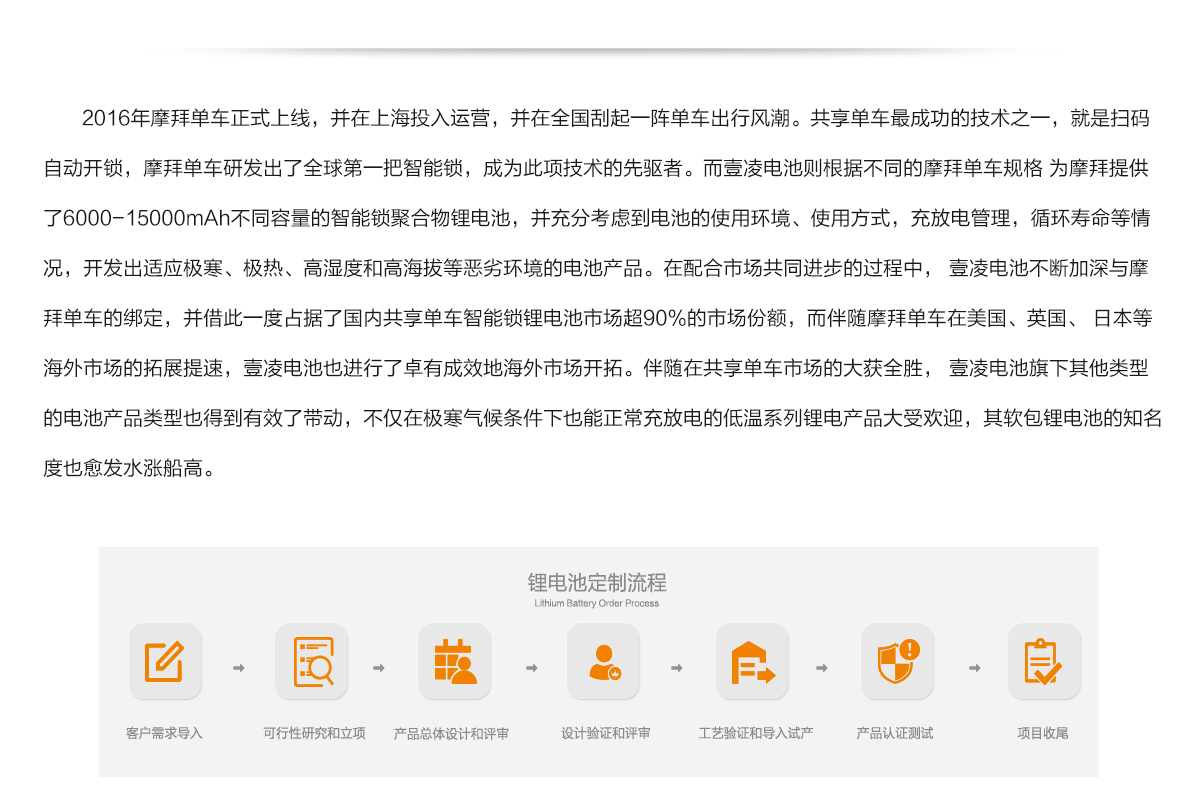Image resolution: width=1198 pixels, height=800 pixels.
Task: Click the 工艺验证和导入试产 label
Action: pyautogui.click(x=755, y=733)
